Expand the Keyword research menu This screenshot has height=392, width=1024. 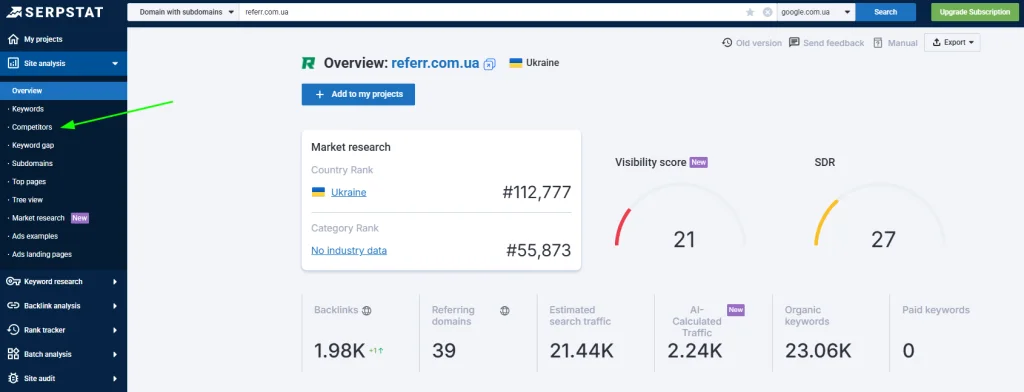point(63,282)
